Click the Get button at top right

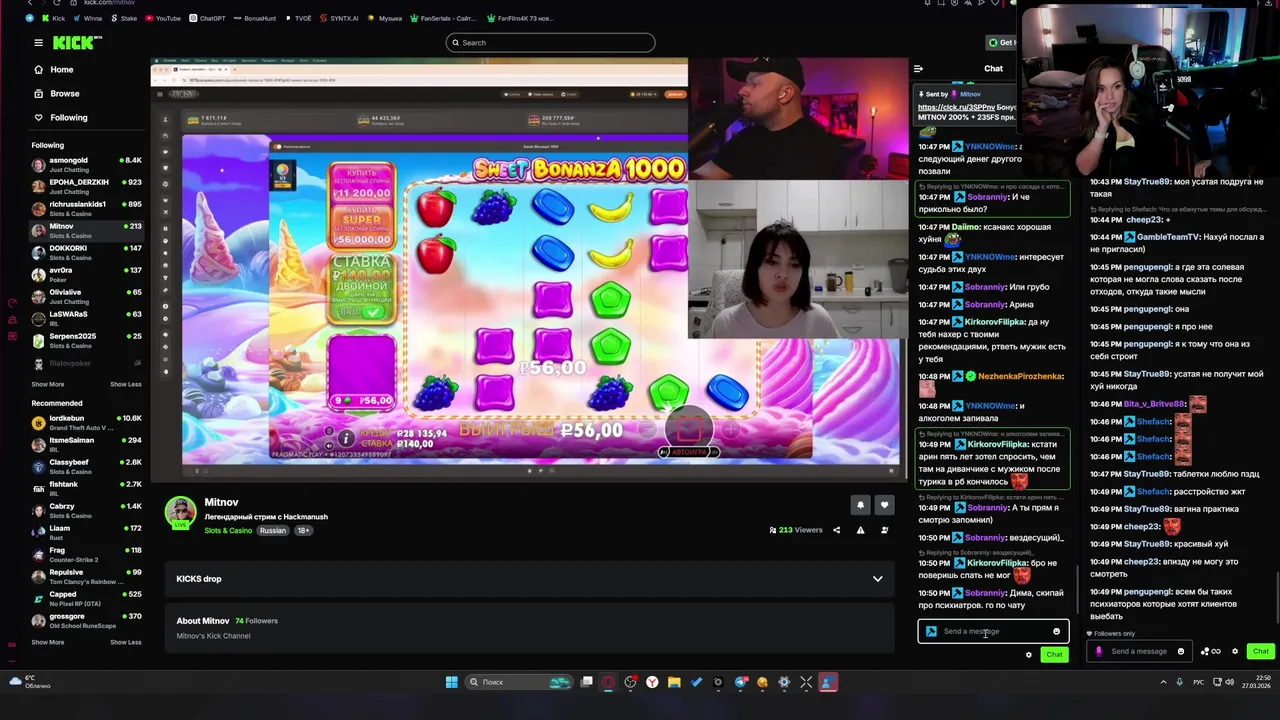(999, 43)
